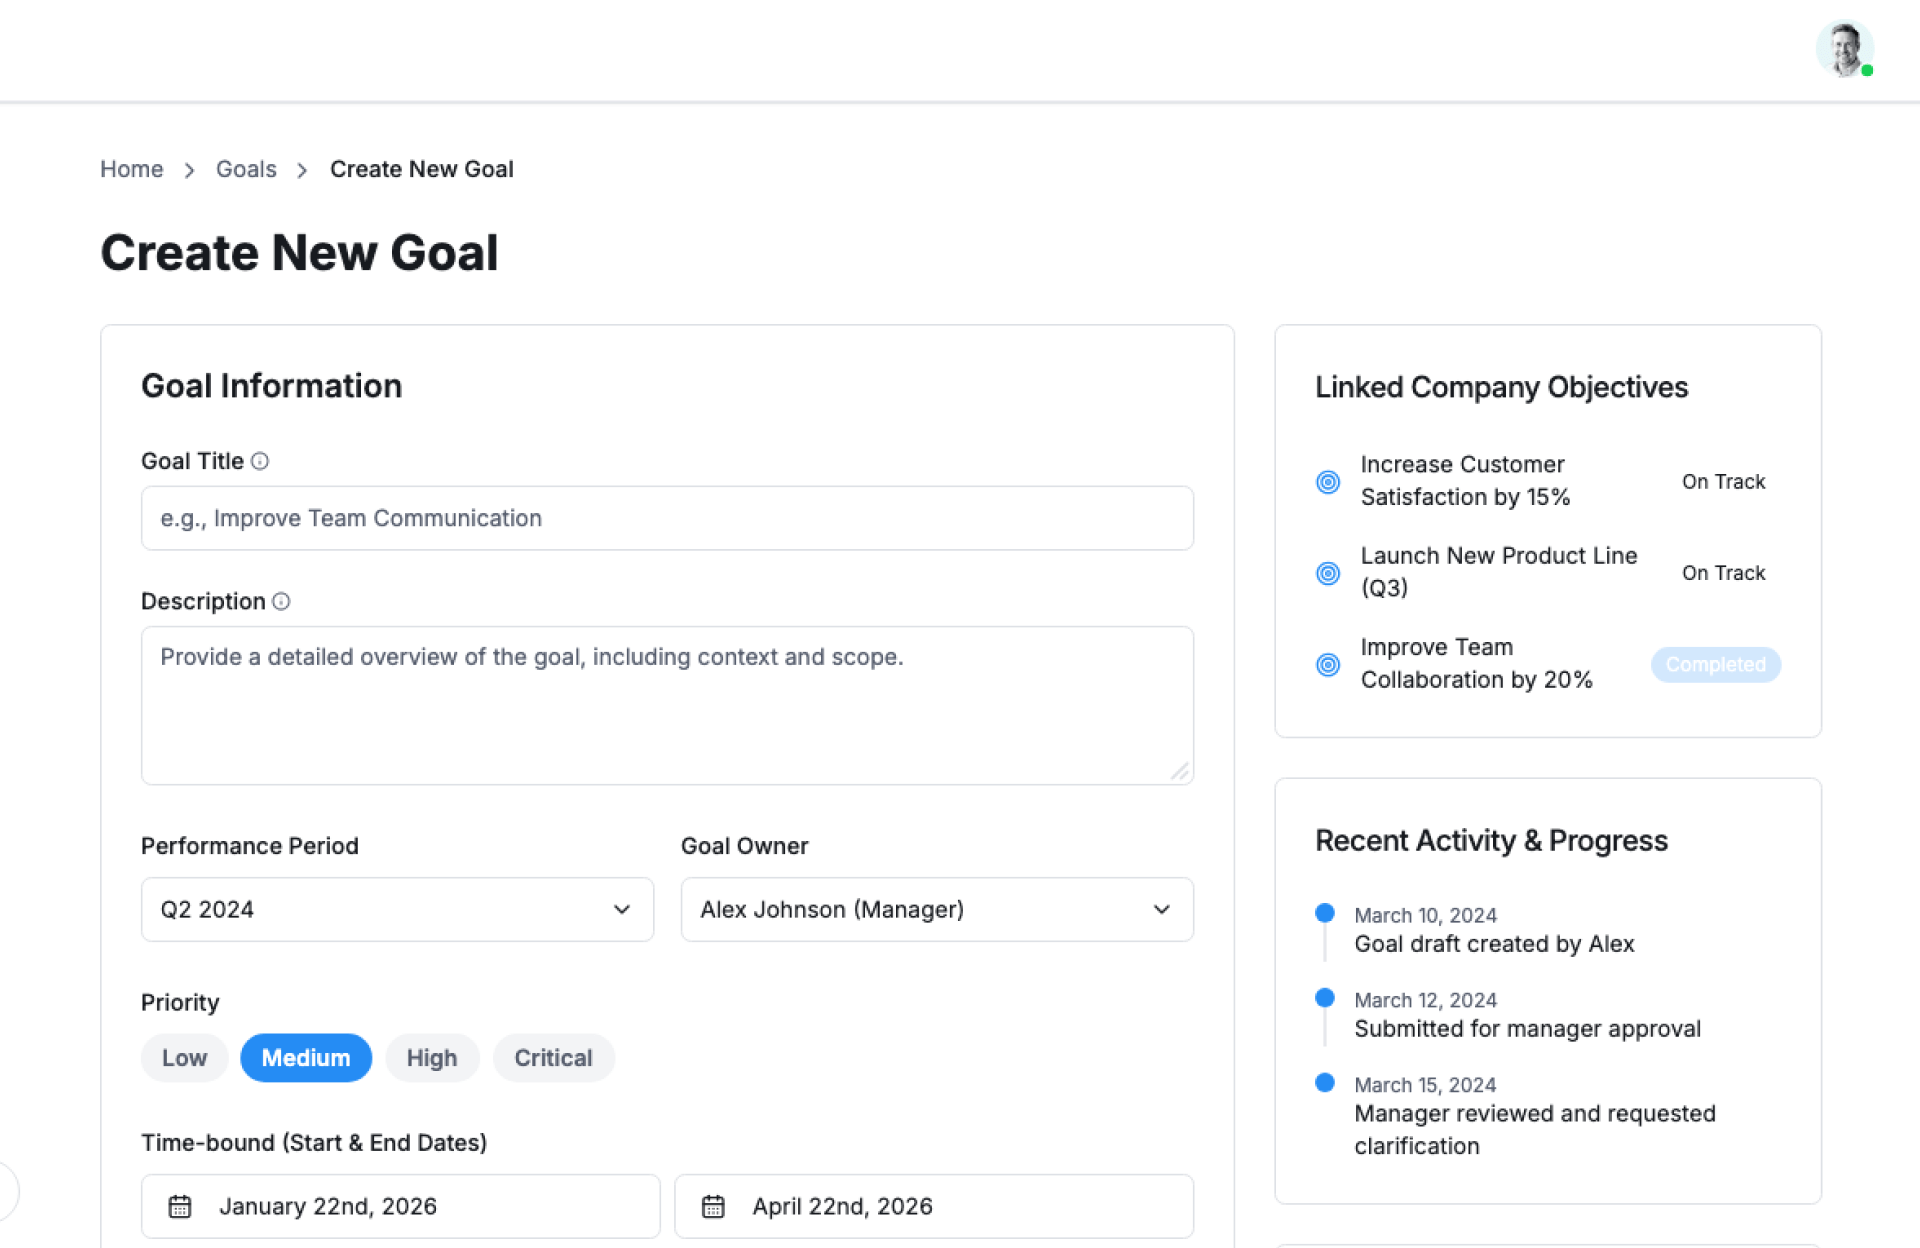Click the Goal Title info icon
Screen dimensions: 1920x1248
point(260,461)
